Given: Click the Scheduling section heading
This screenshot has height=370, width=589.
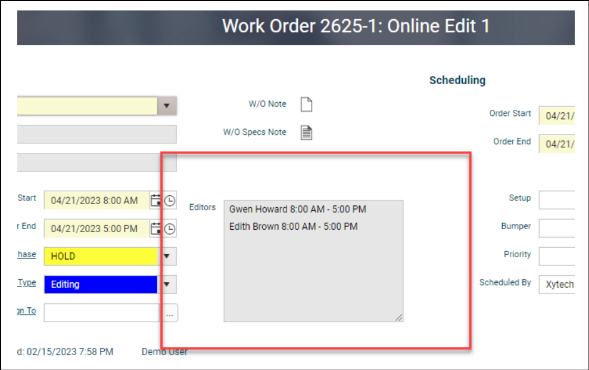Looking at the screenshot, I should (x=457, y=80).
